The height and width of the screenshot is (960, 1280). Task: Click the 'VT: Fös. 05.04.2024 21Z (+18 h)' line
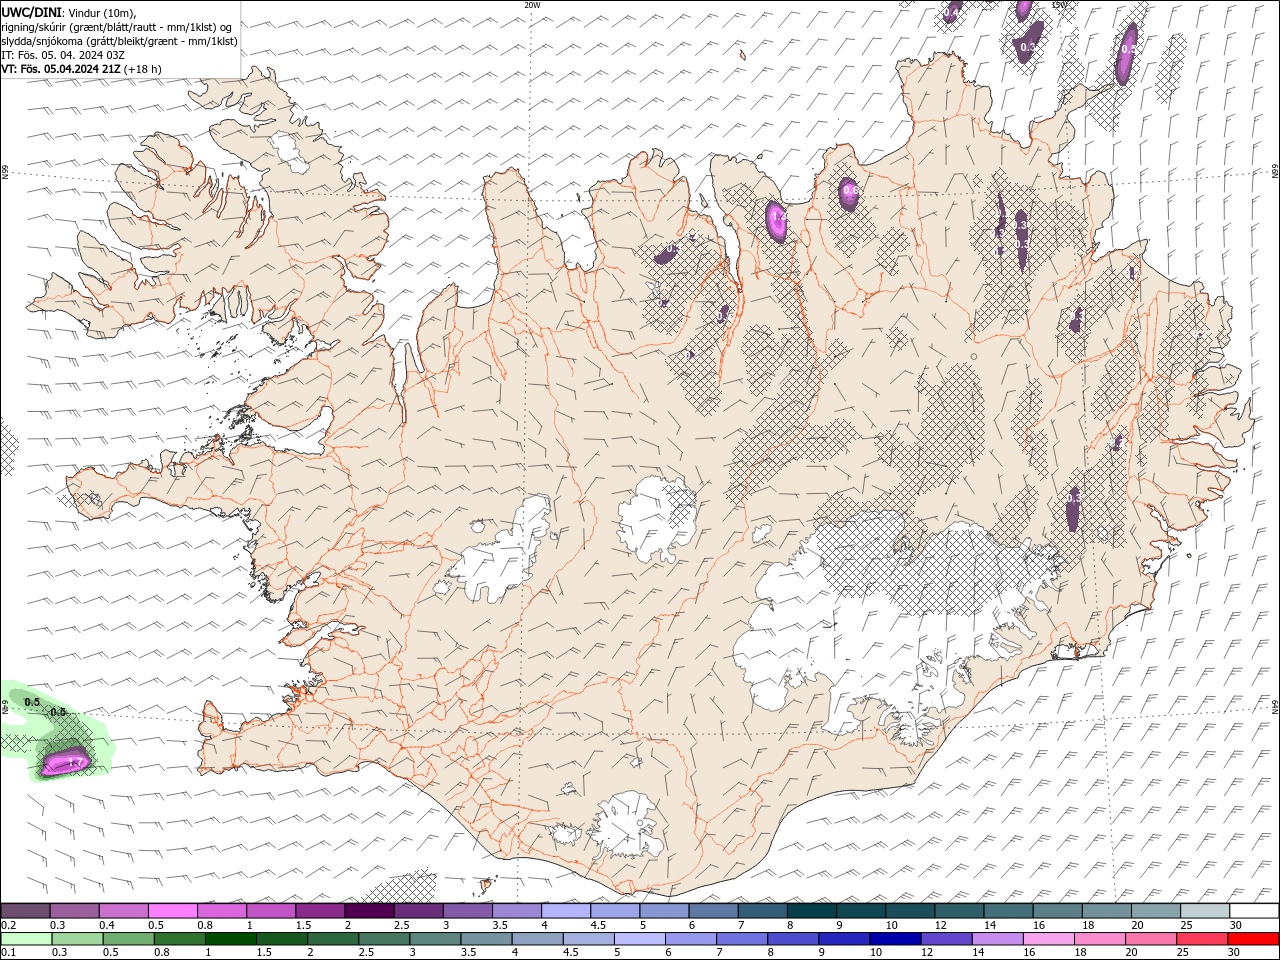[81, 69]
